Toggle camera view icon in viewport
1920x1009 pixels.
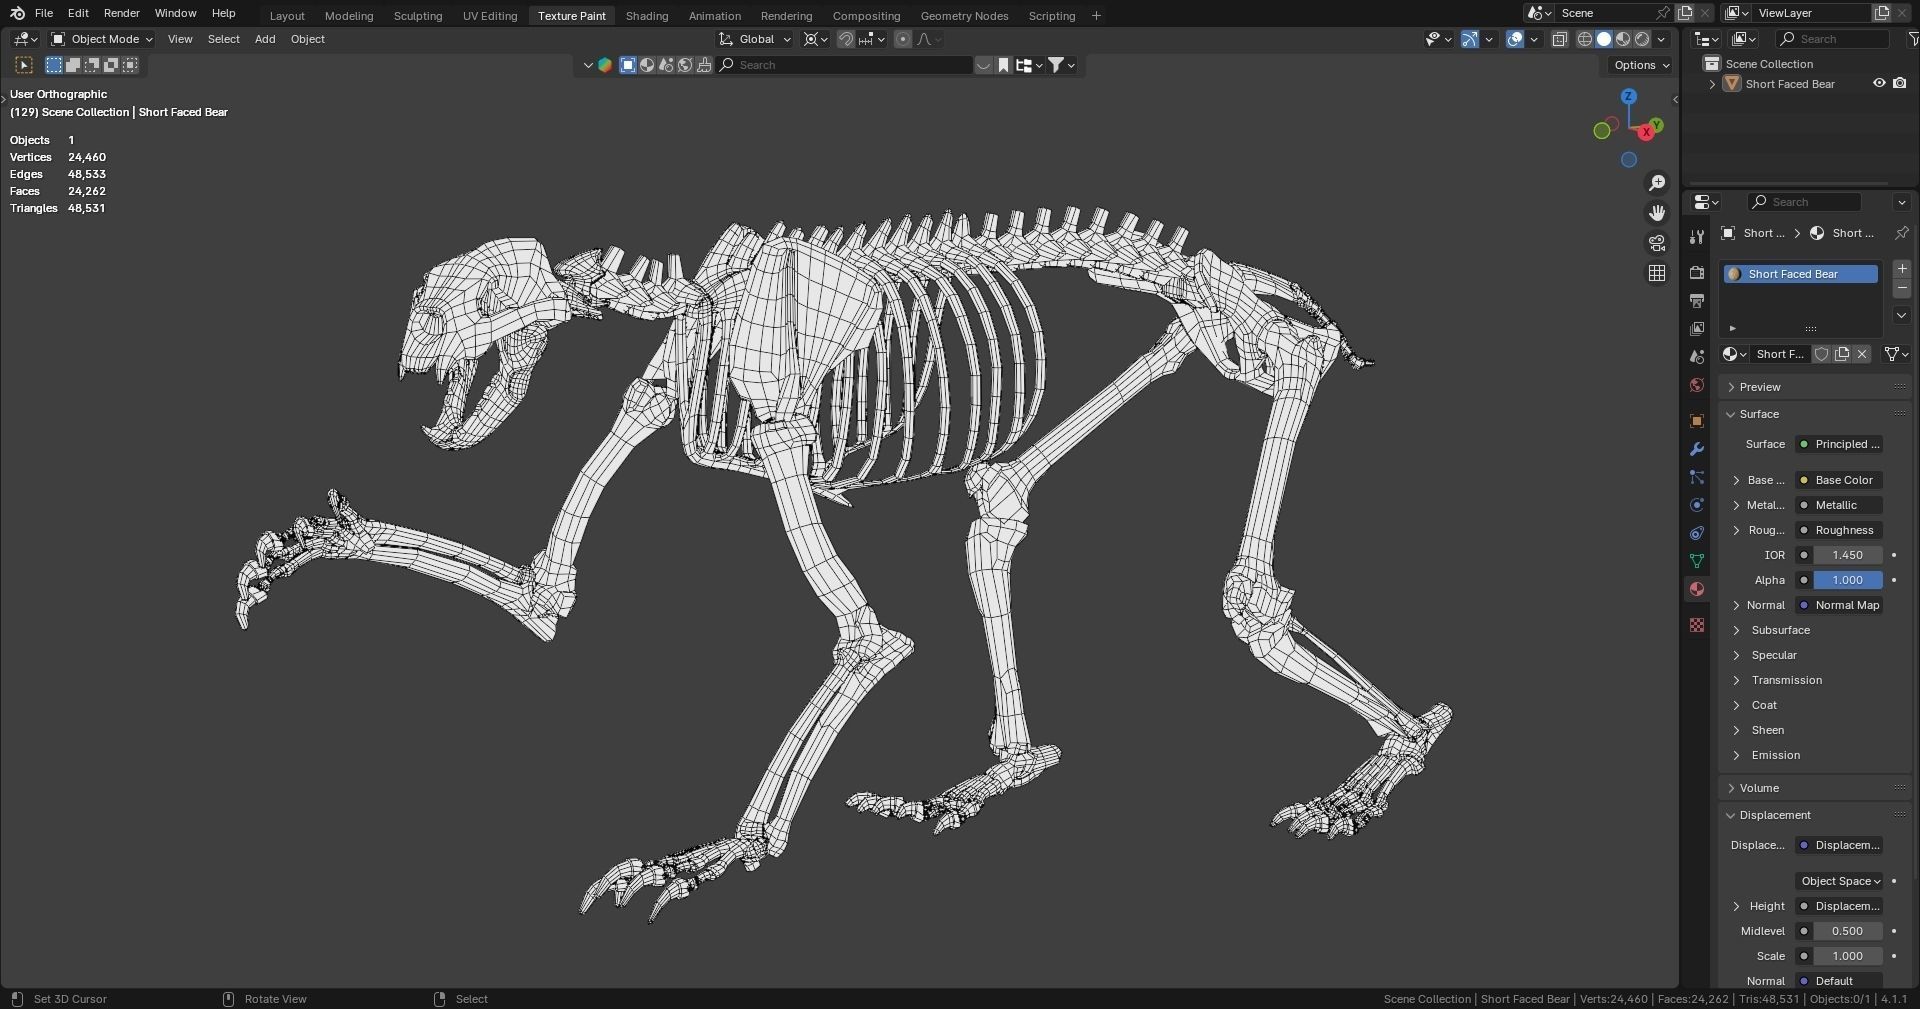pos(1657,243)
